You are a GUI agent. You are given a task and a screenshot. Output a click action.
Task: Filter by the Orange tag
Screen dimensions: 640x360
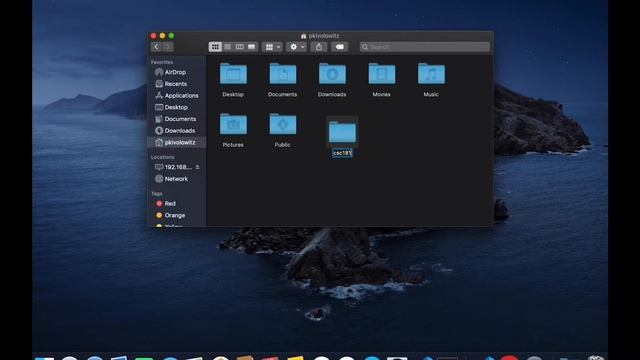pos(176,215)
